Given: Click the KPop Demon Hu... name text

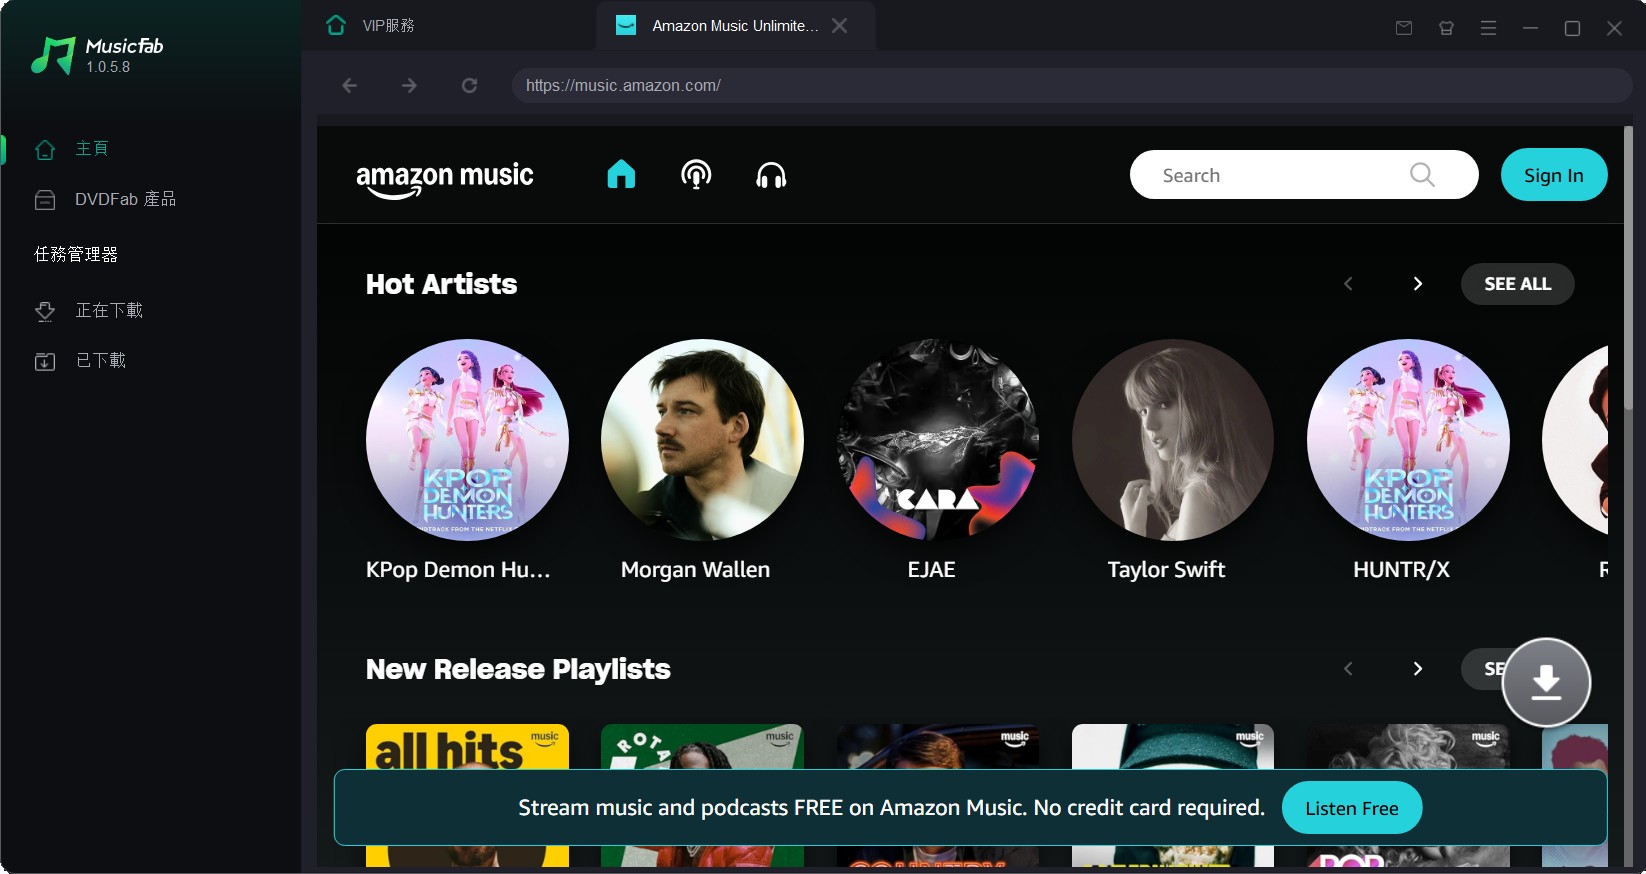Looking at the screenshot, I should point(458,570).
